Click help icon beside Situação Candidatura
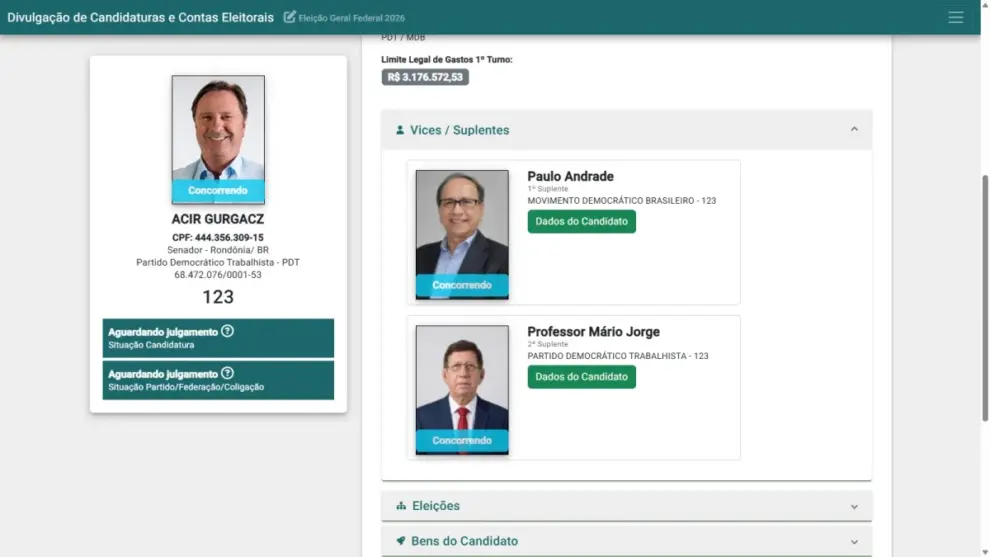The image size is (990, 557). [227, 331]
